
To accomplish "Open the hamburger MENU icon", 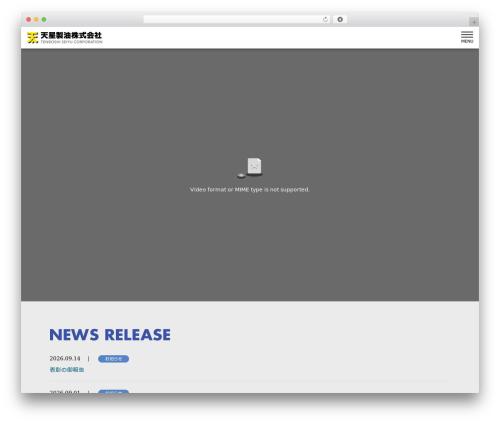I will coord(467,37).
